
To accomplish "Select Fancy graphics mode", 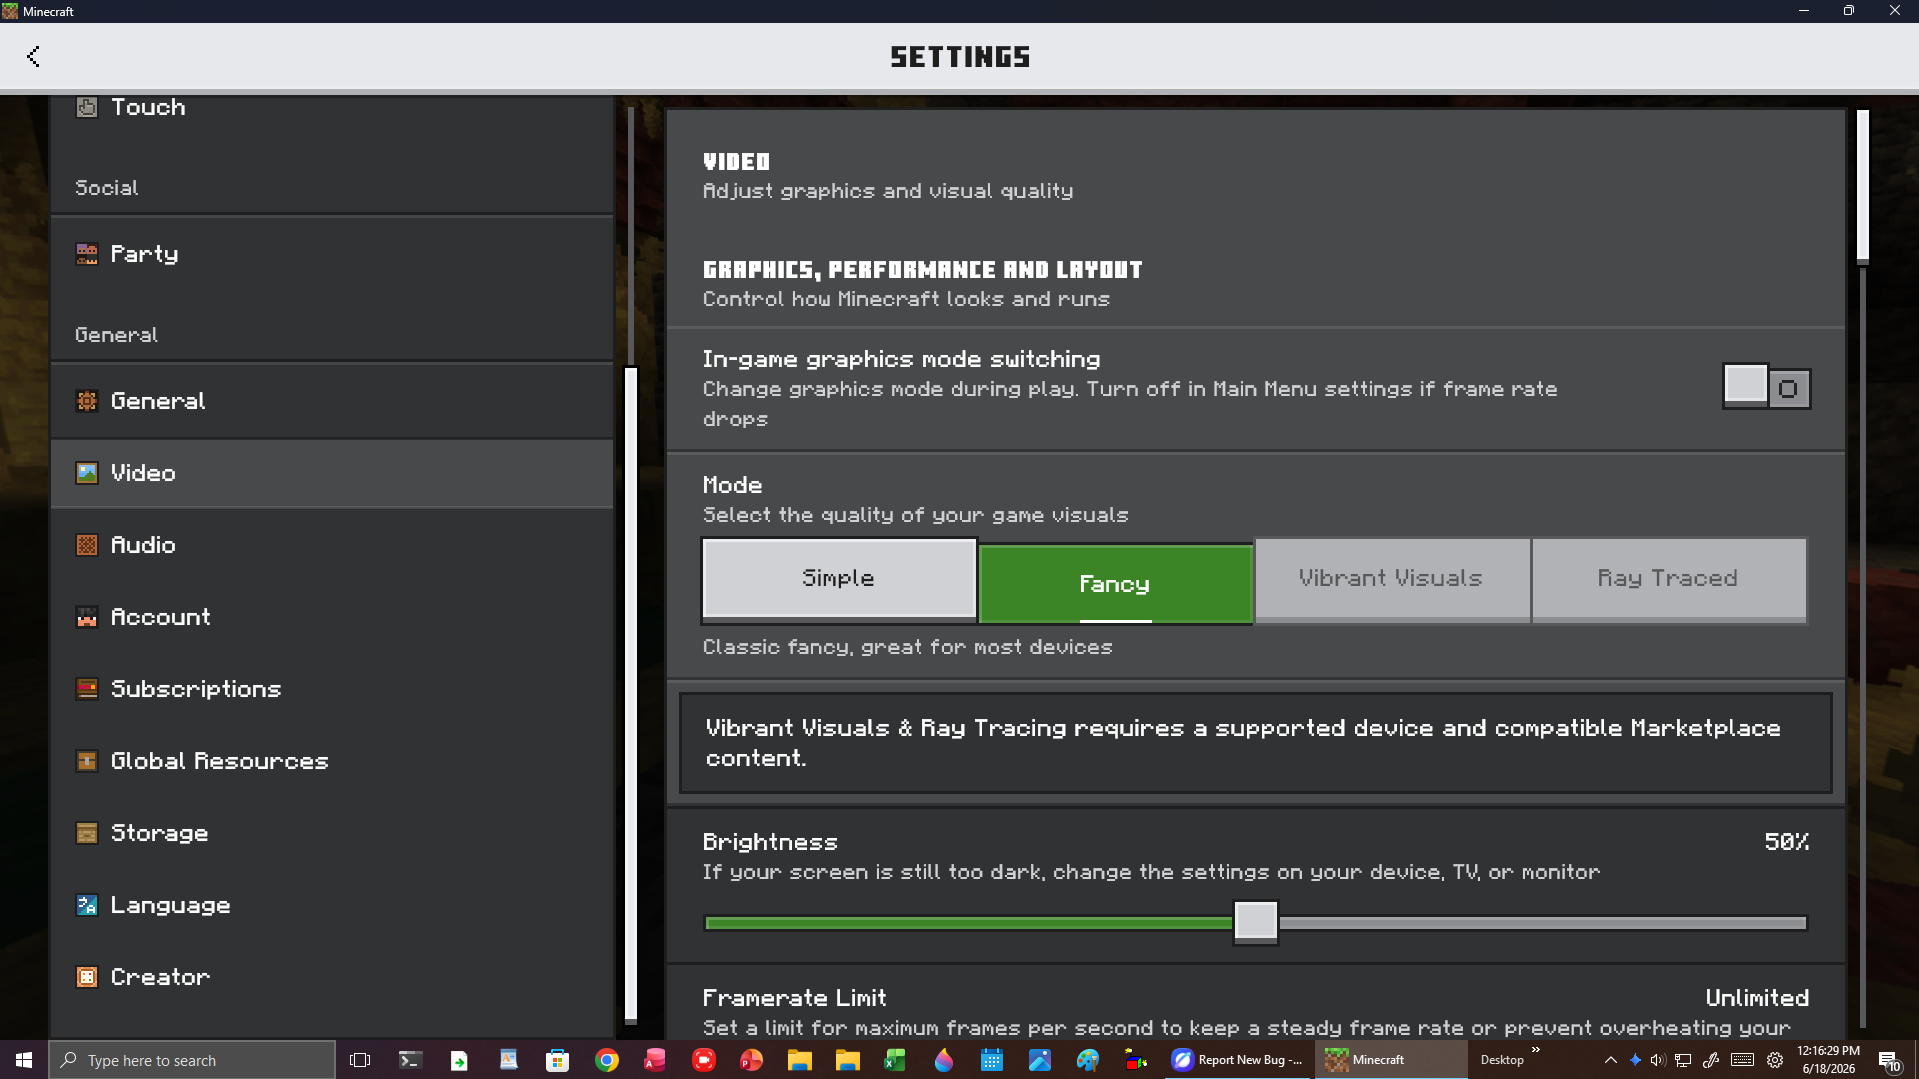I will point(1115,584).
